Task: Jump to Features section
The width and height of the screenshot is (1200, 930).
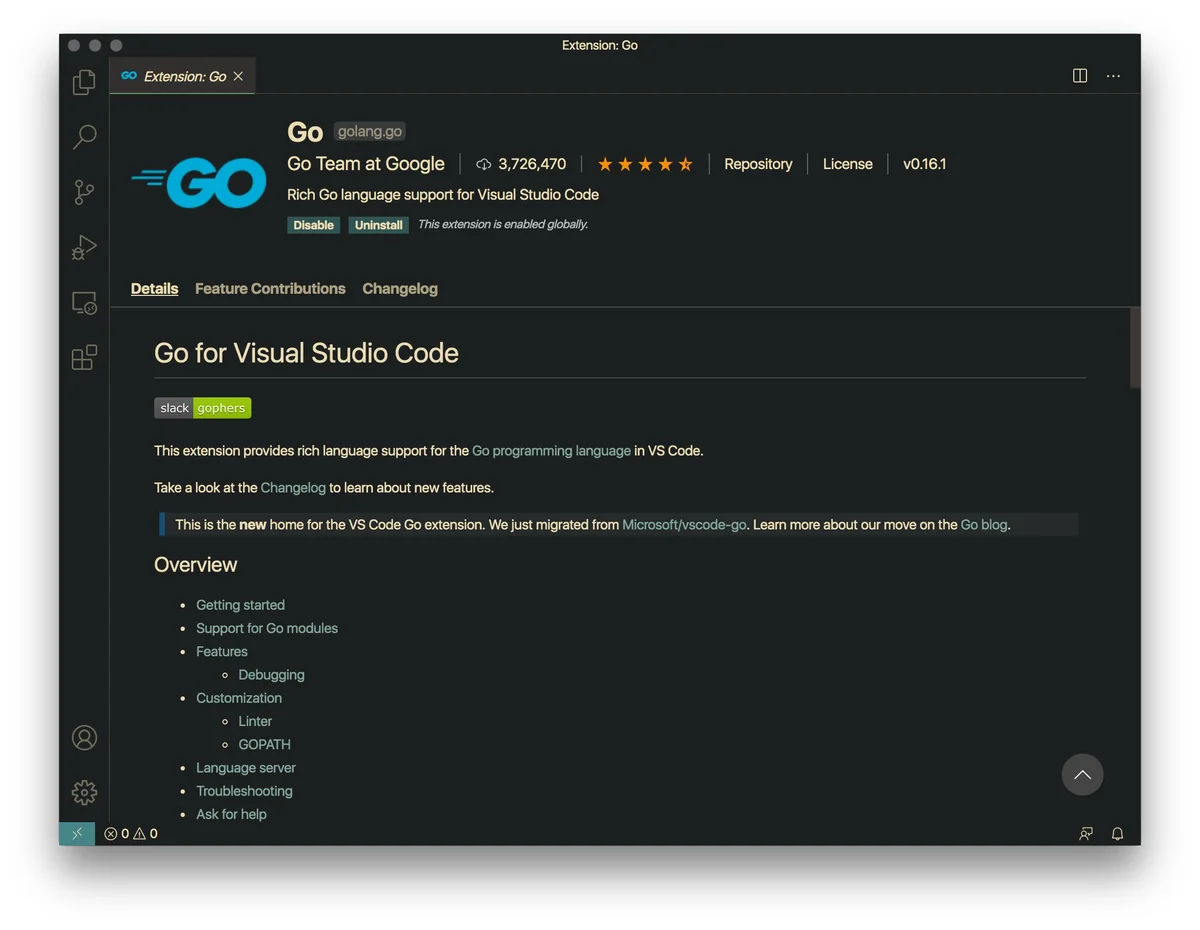Action: 222,651
